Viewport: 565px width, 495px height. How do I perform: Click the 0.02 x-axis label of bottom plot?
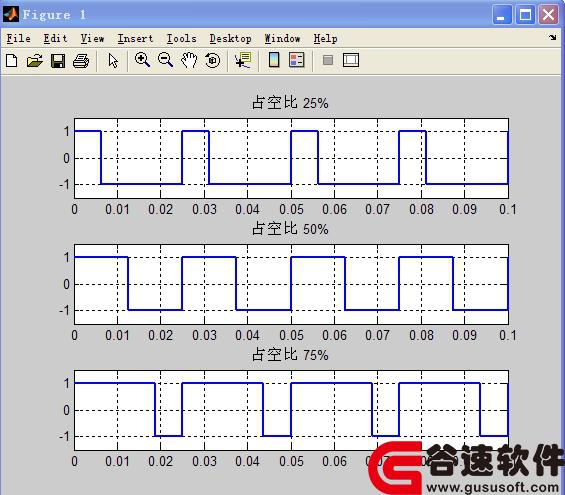(x=161, y=461)
